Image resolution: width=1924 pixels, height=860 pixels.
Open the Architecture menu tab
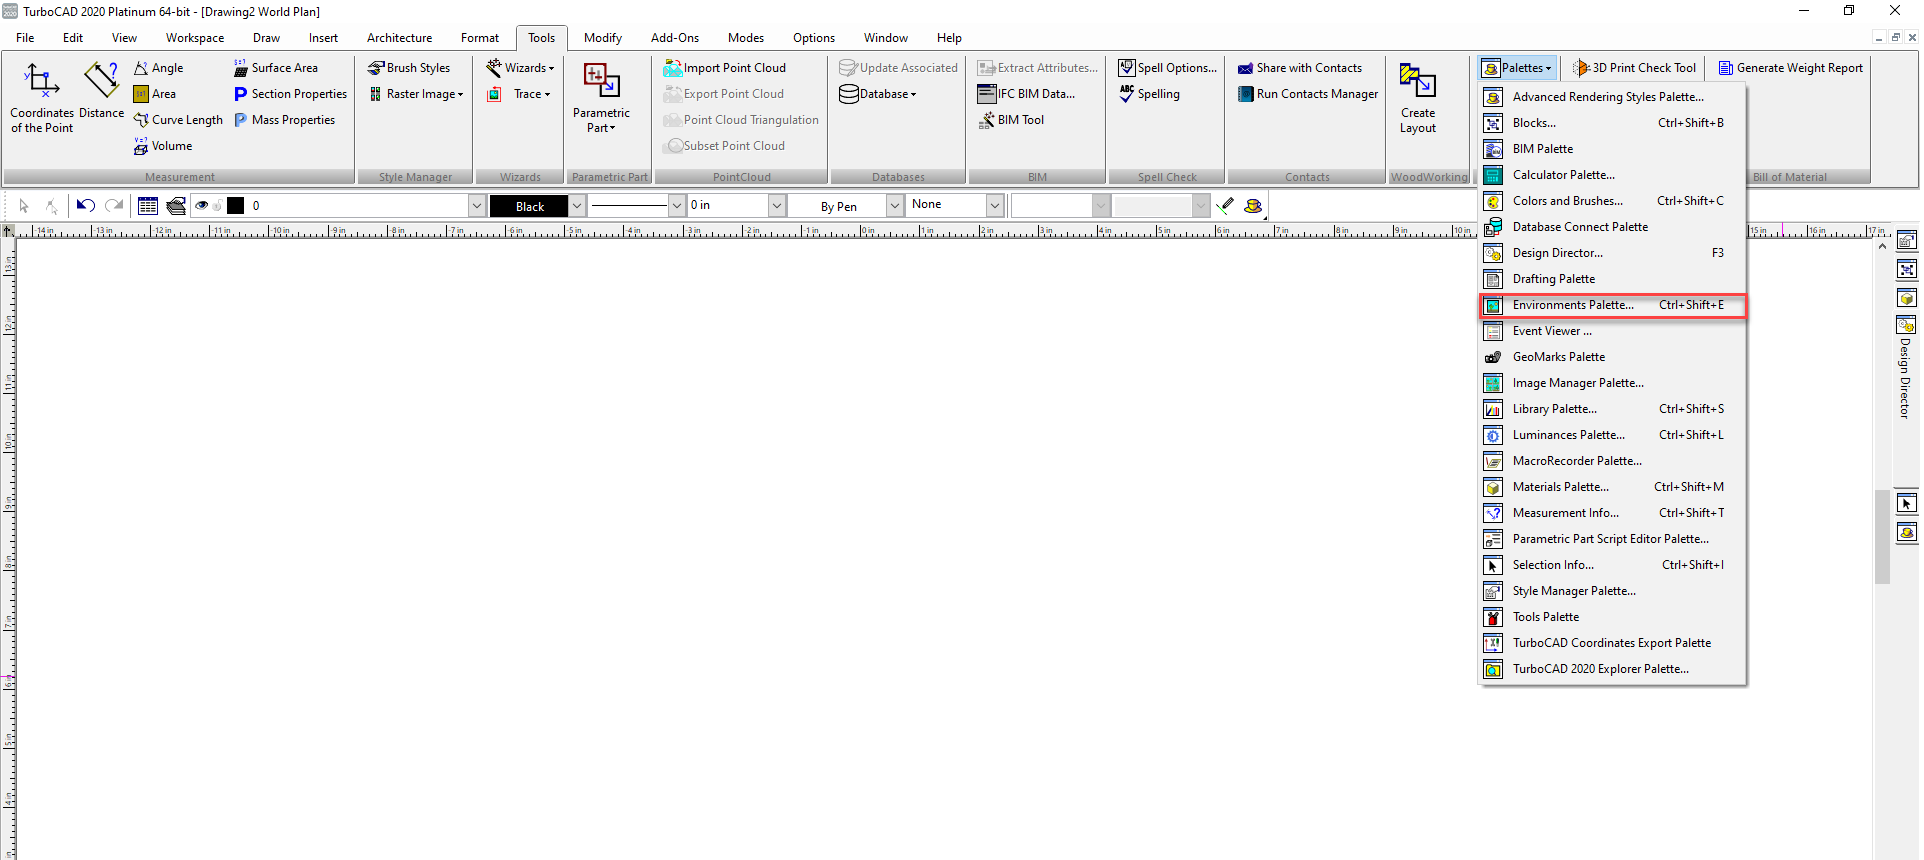pos(400,38)
